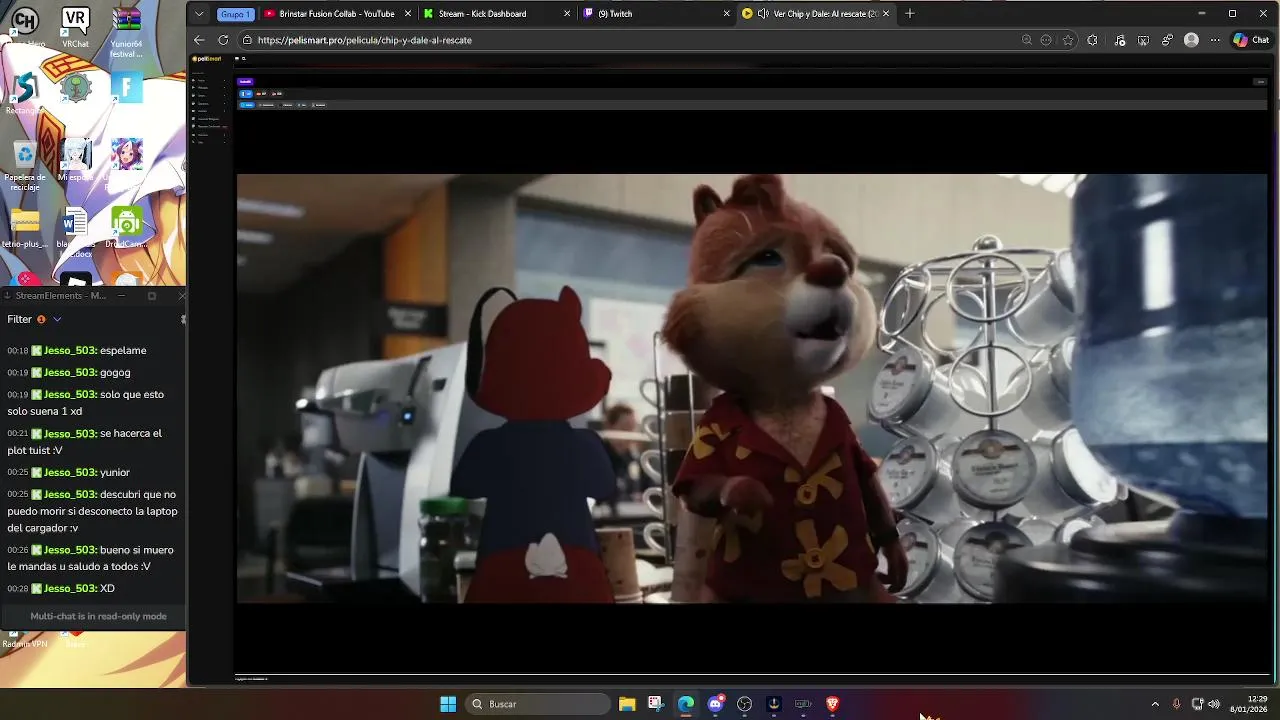This screenshot has width=1280, height=720.
Task: Select the Grupo 1 tab group
Action: (235, 14)
